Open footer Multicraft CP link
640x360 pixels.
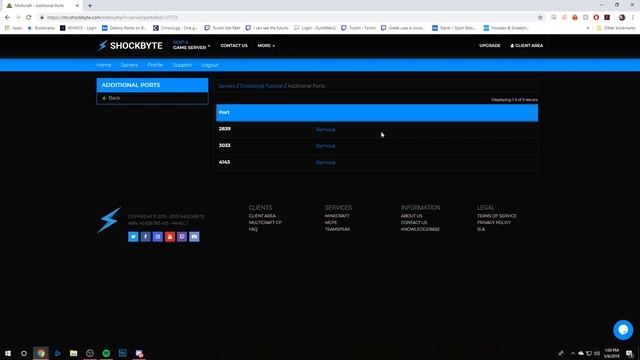point(265,222)
